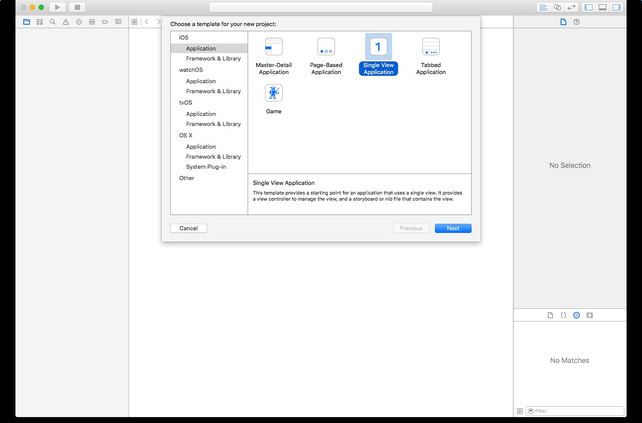Select the Single View Application template

(x=378, y=55)
